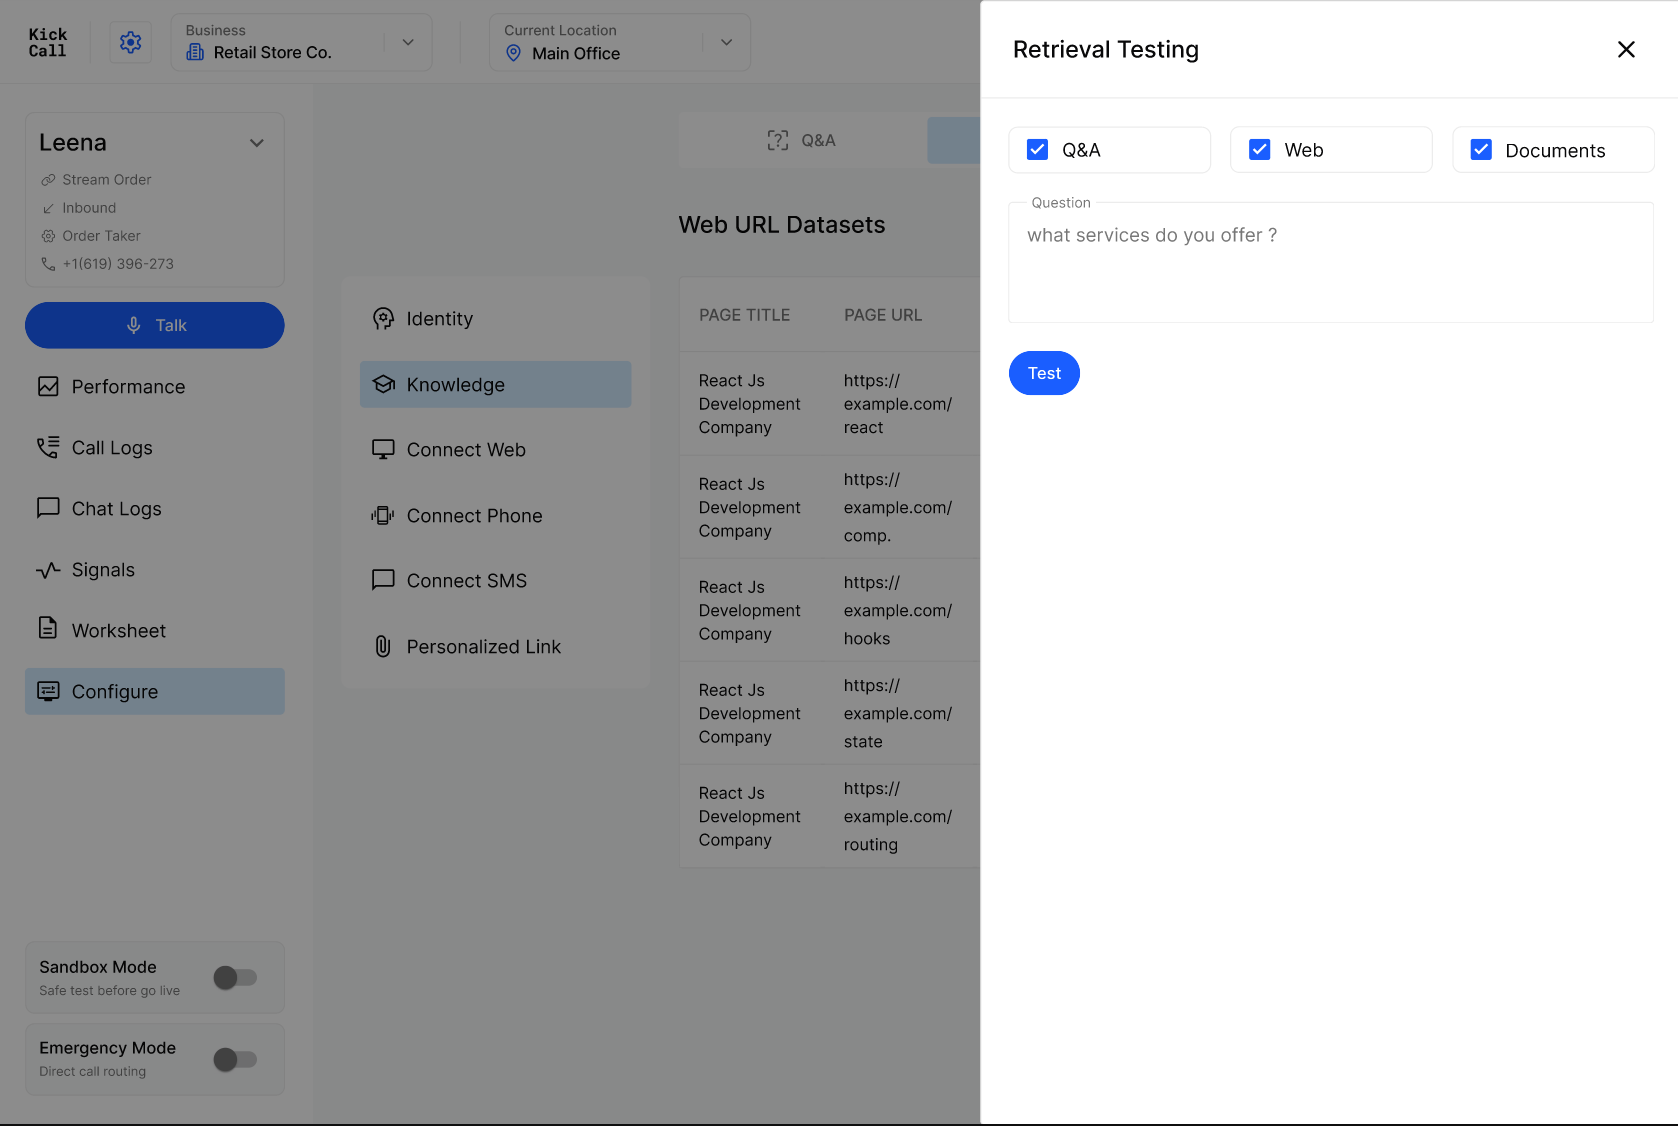Click the Talk button label
The image size is (1678, 1126).
(x=171, y=325)
